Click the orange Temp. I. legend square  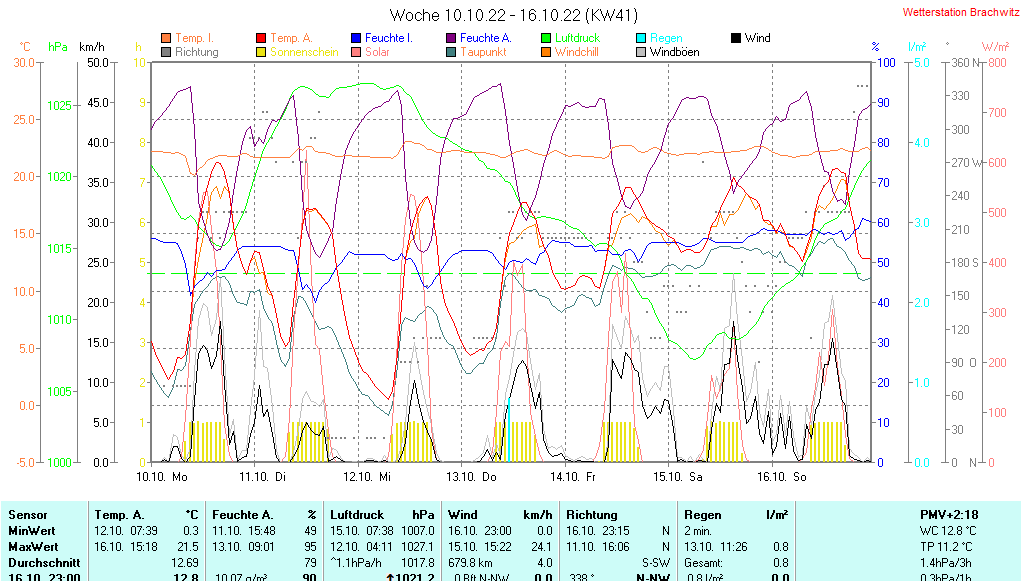(166, 38)
